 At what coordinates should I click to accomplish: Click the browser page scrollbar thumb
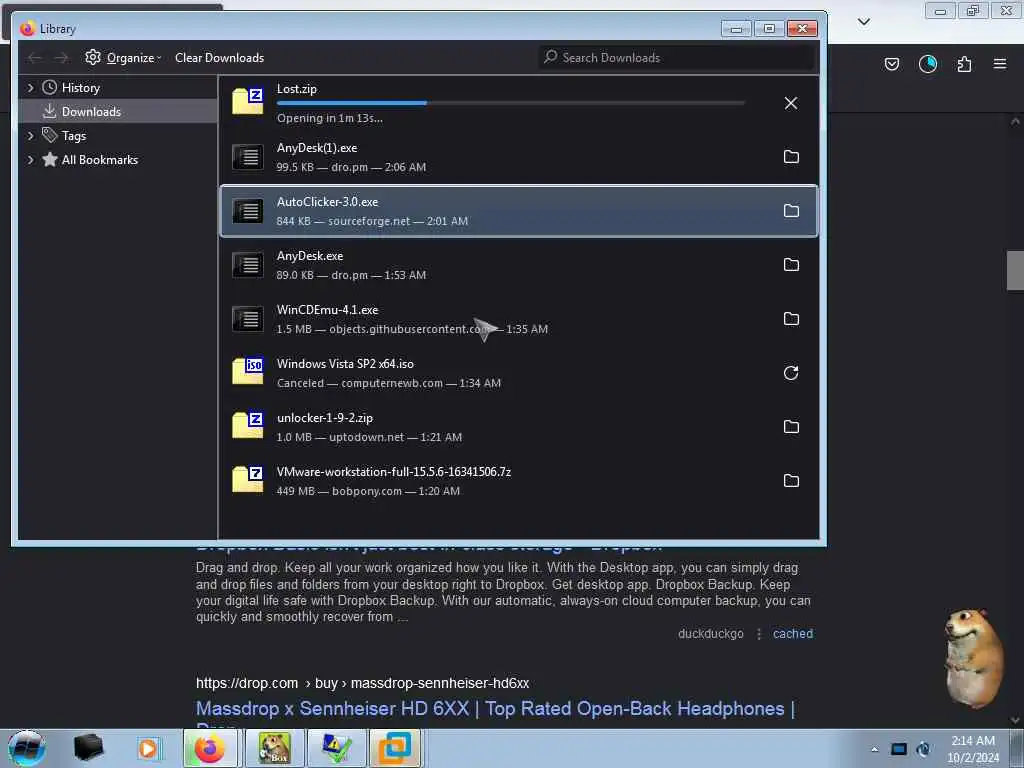[x=1015, y=270]
